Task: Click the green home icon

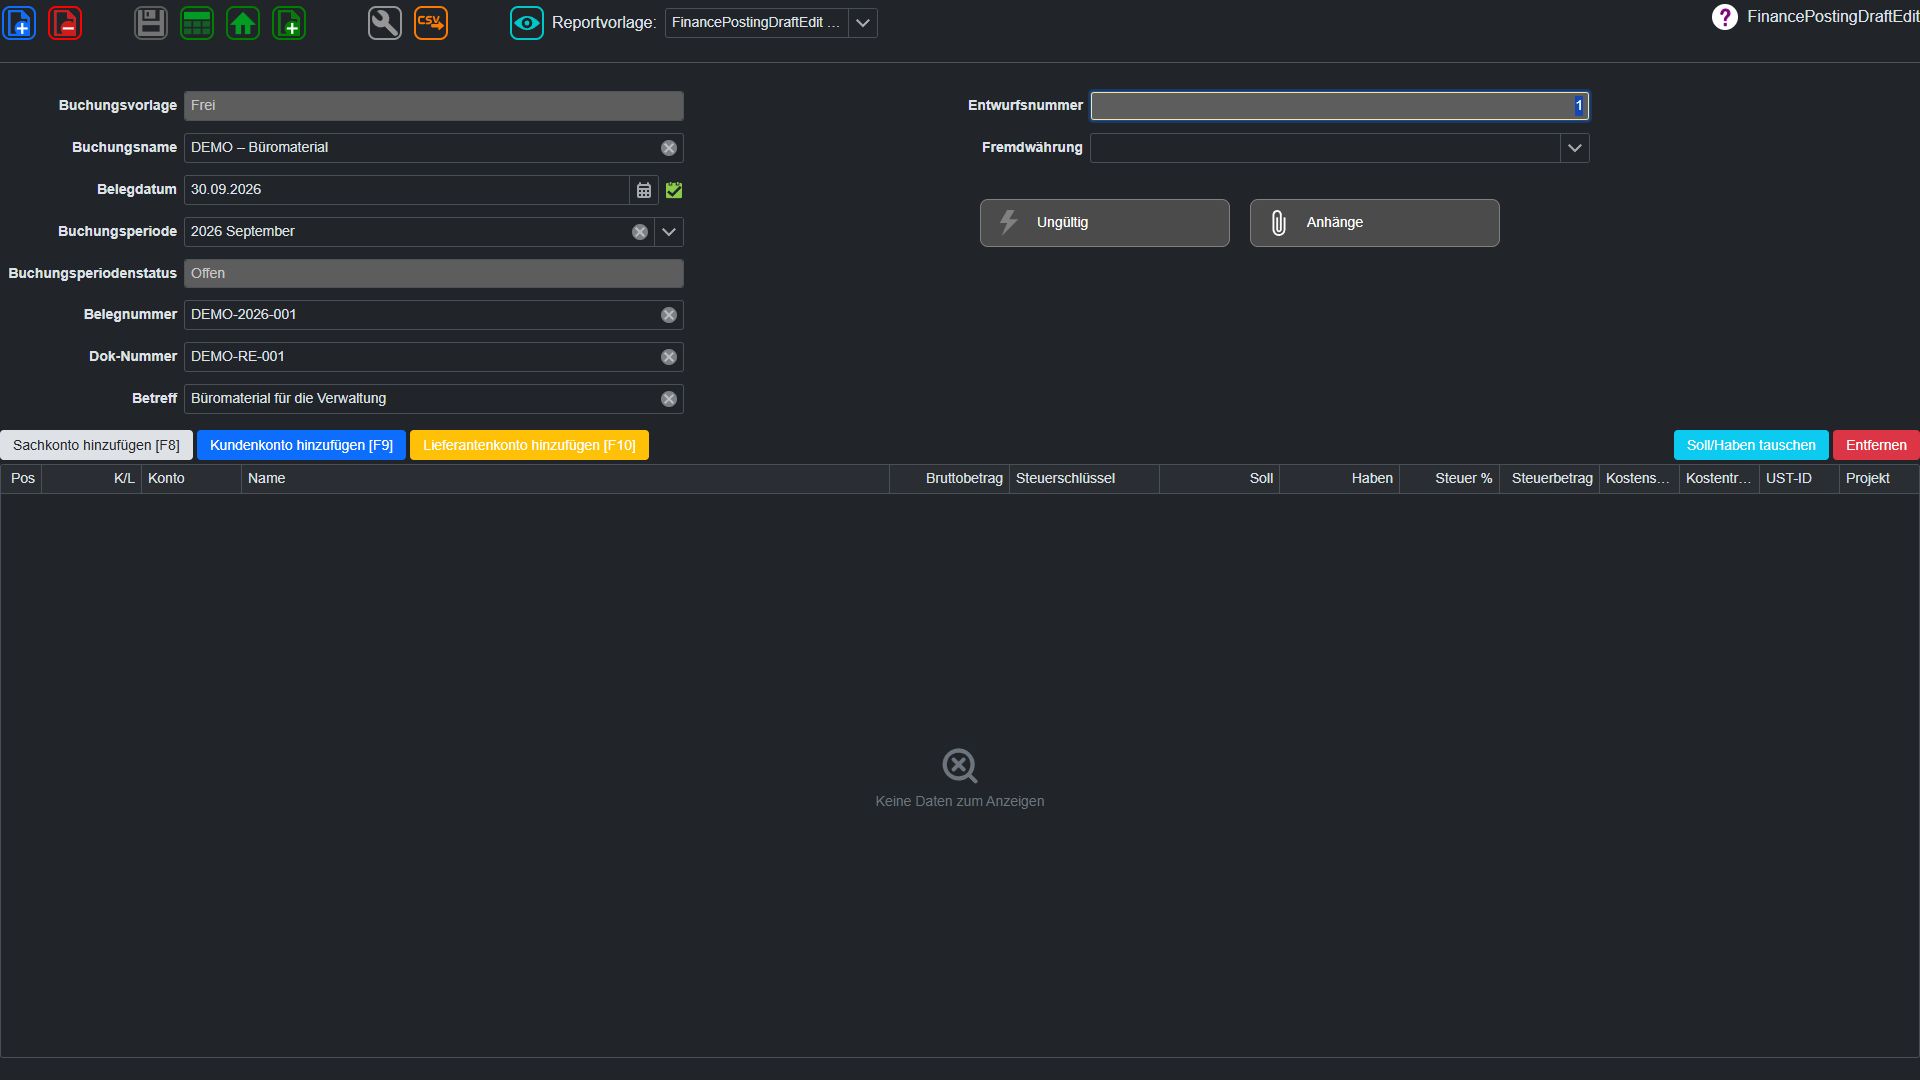Action: pyautogui.click(x=243, y=23)
